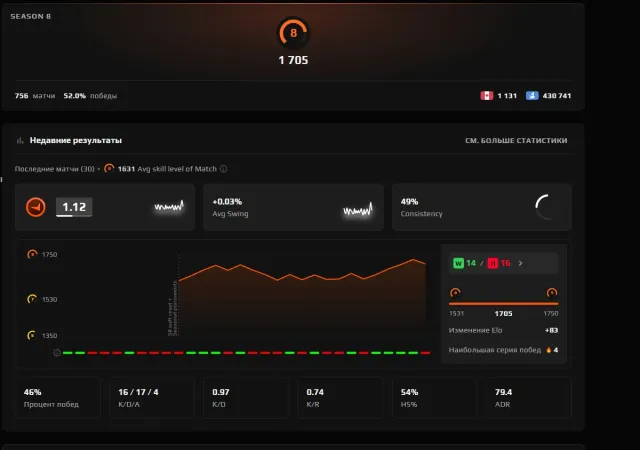The height and width of the screenshot is (450, 640).
Task: Click the Elo progress bar at 1705
Action: coord(503,303)
